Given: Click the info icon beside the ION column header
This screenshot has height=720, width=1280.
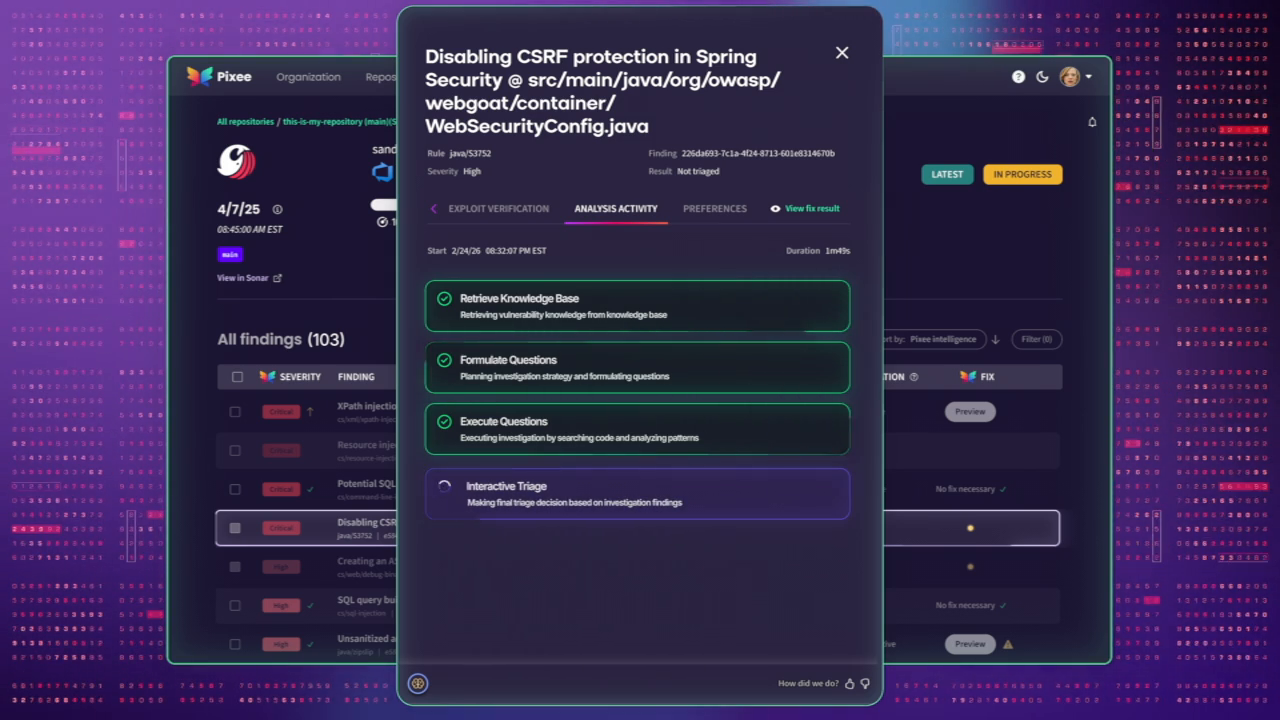Looking at the screenshot, I should click(x=913, y=377).
